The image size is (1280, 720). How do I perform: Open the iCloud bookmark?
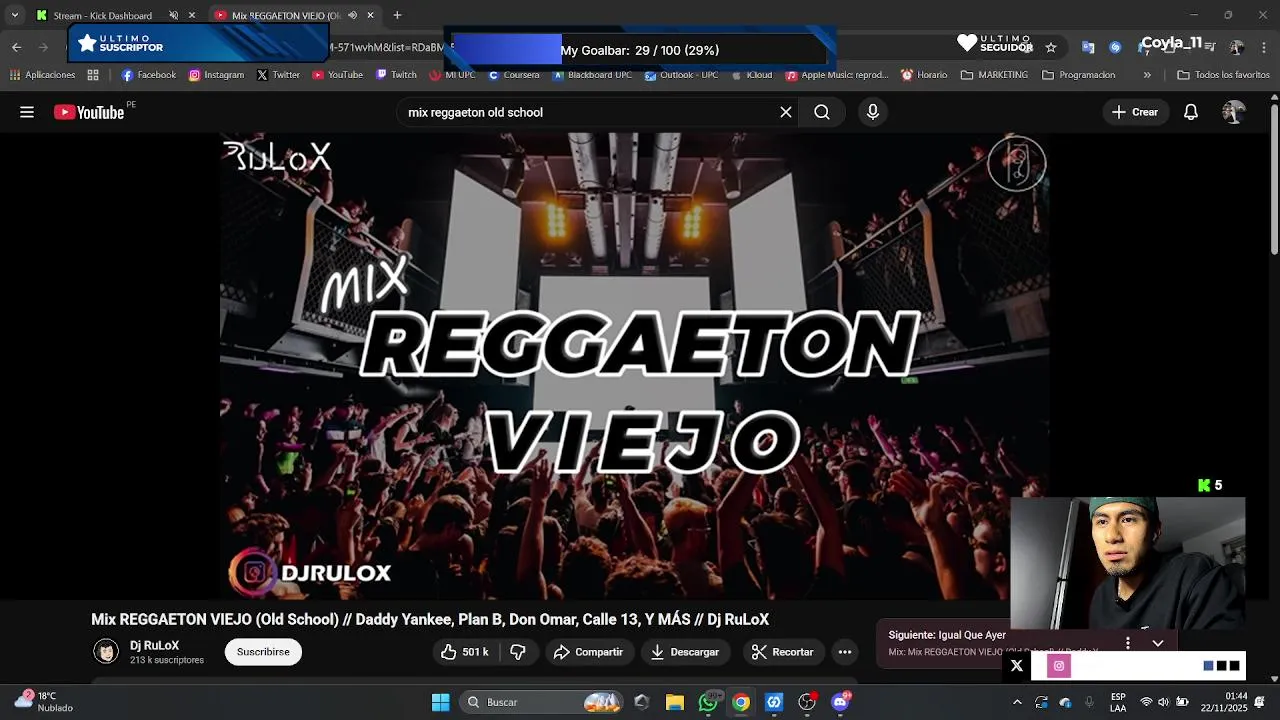pyautogui.click(x=752, y=75)
